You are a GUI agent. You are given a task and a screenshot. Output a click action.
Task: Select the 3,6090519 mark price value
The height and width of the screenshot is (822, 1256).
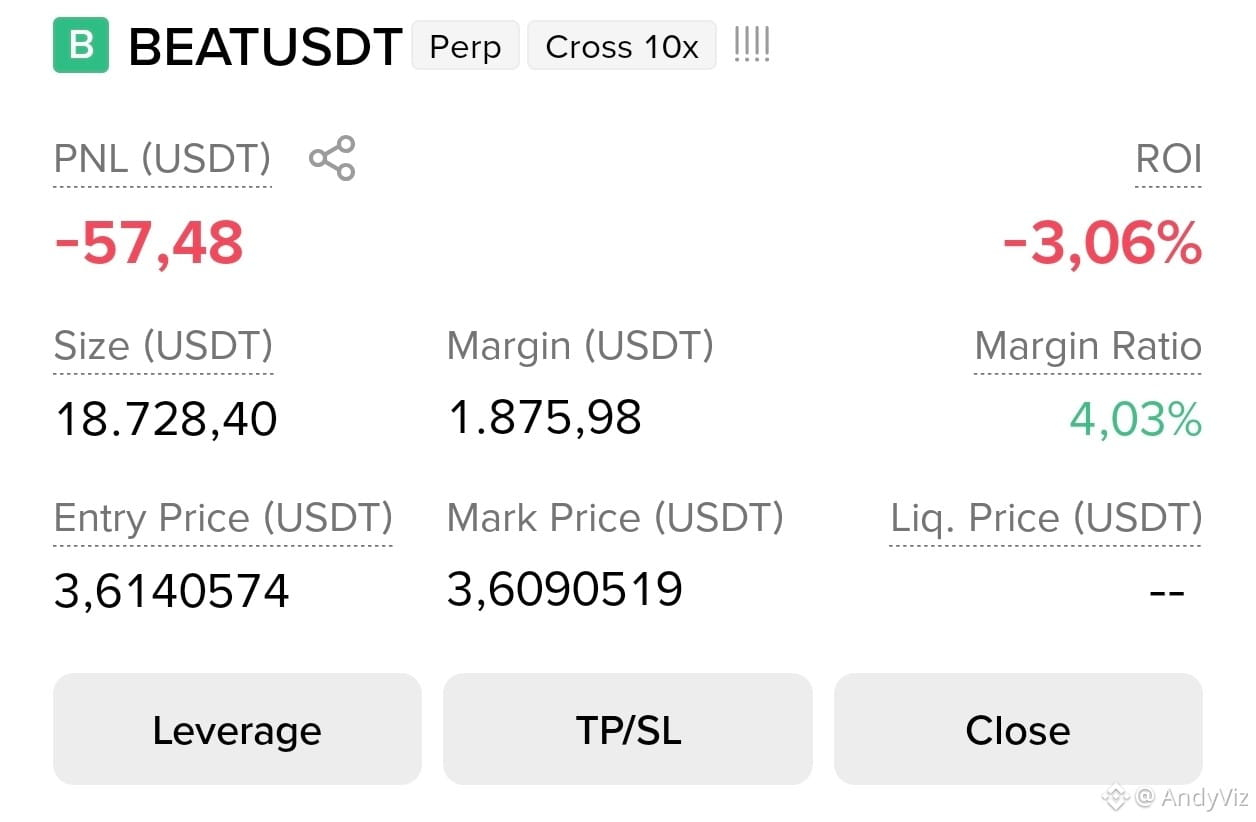coord(565,590)
